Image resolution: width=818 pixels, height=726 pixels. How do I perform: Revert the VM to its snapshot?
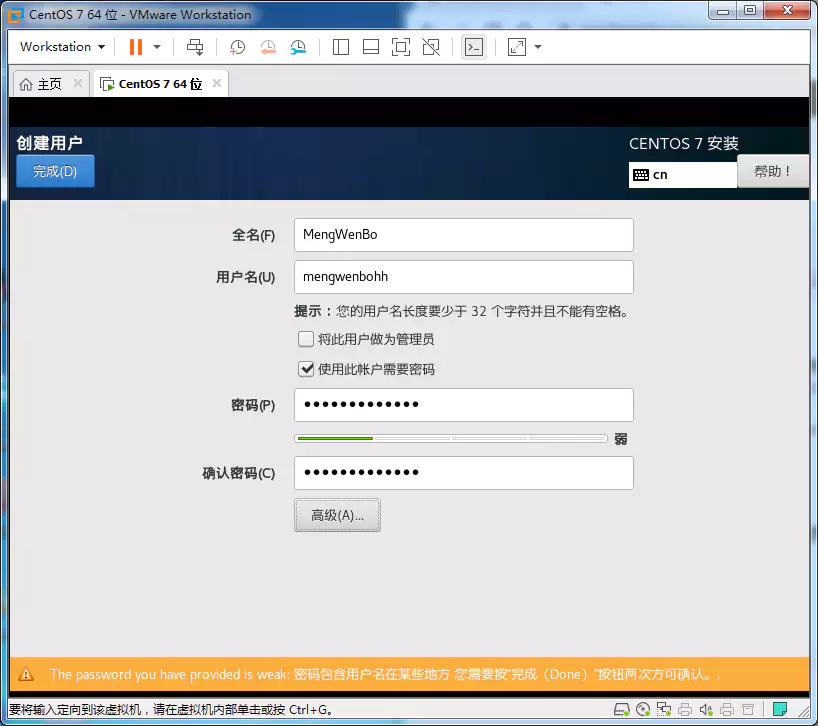pos(268,47)
